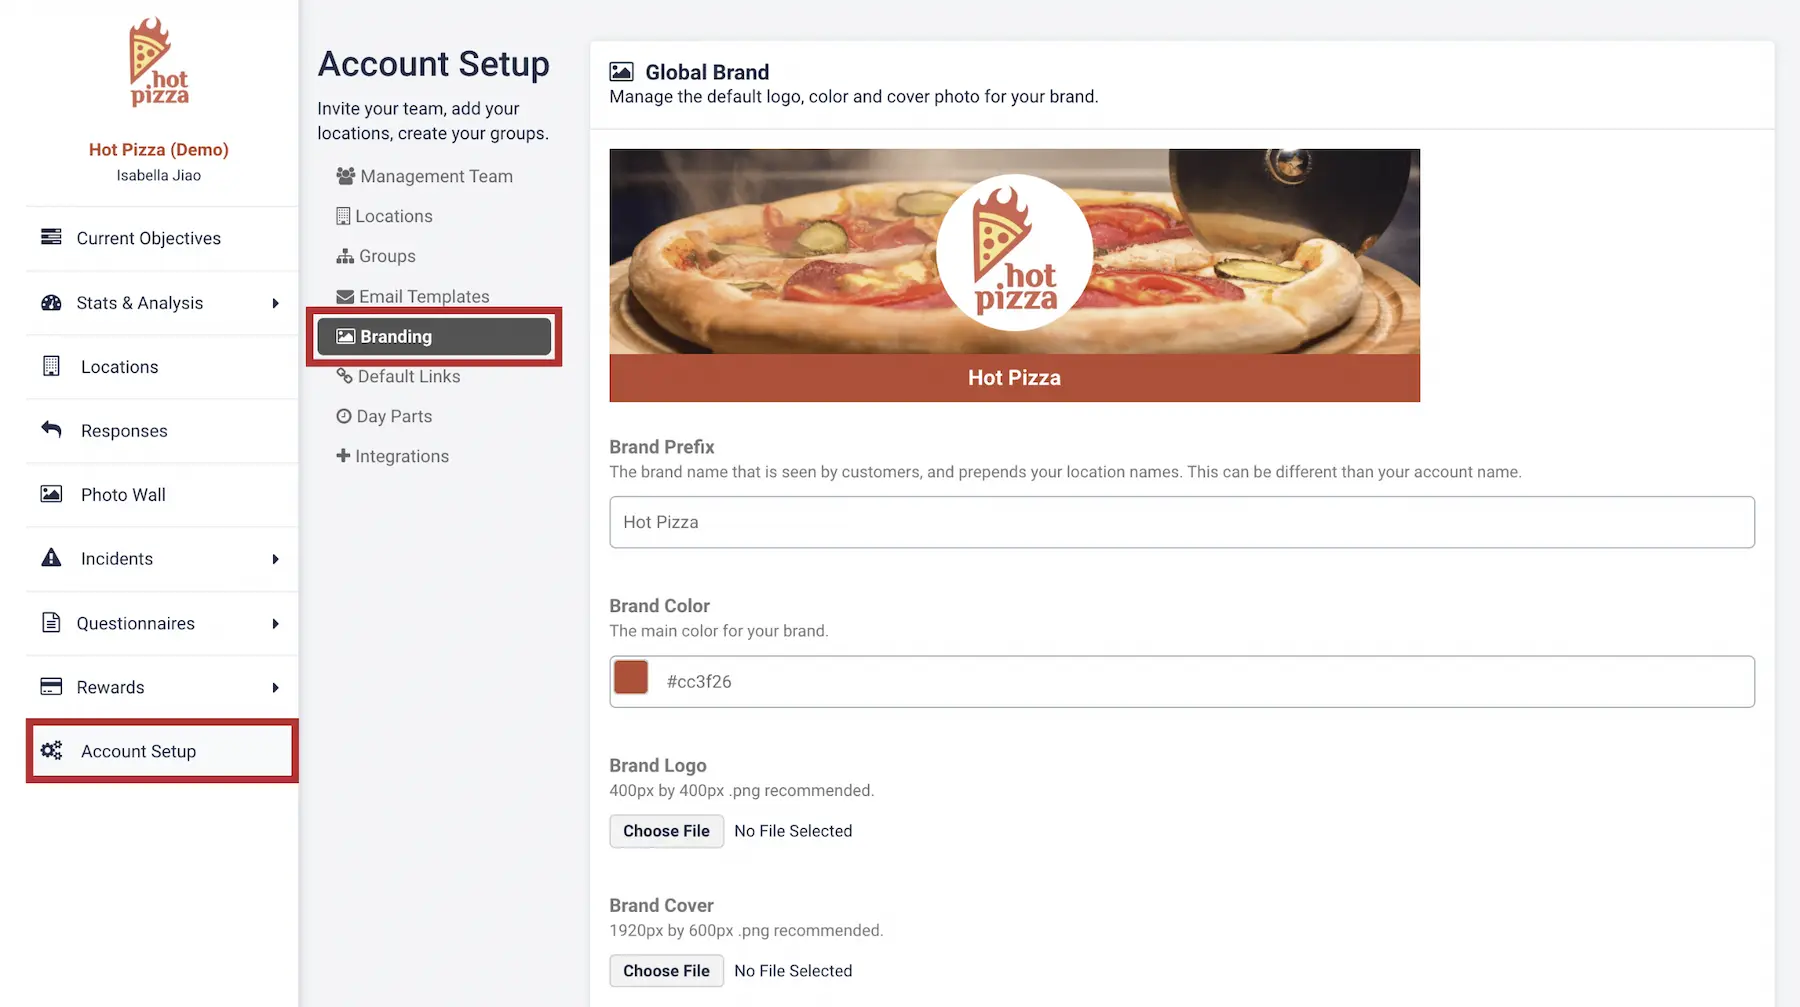
Task: Expand the Stats & Analysis submenu arrow
Action: click(x=275, y=303)
